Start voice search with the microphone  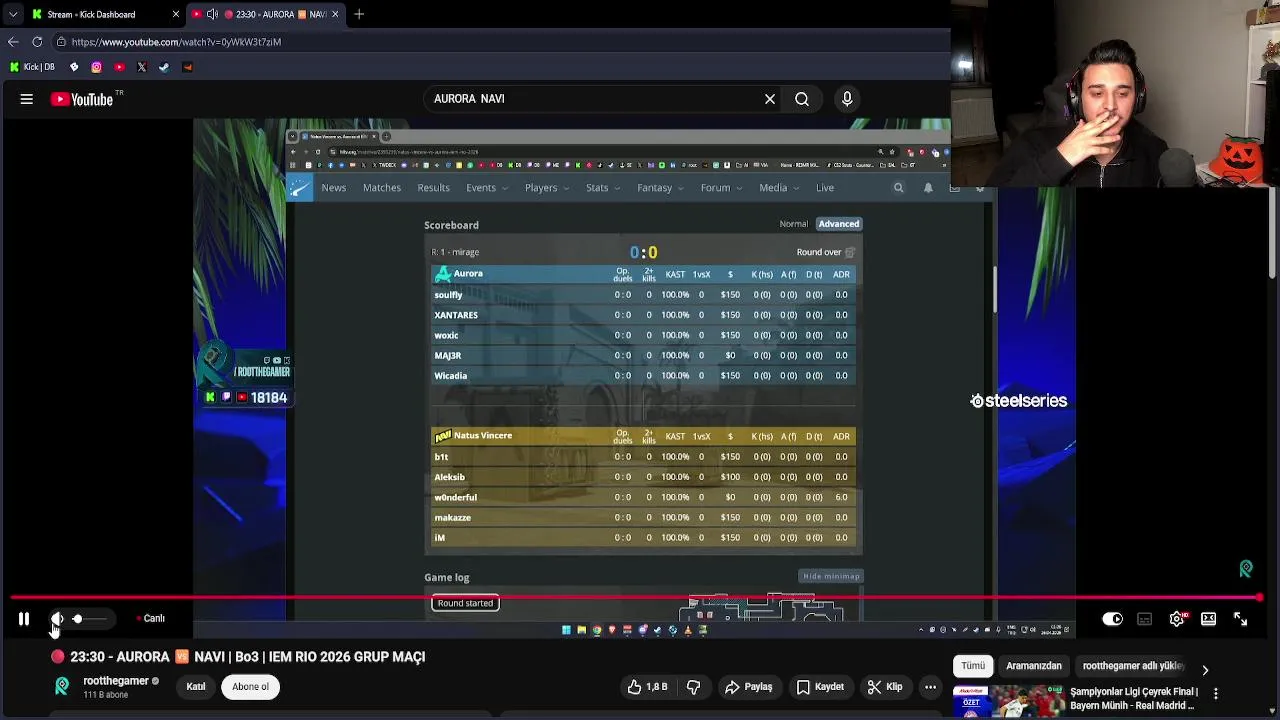pyautogui.click(x=847, y=99)
